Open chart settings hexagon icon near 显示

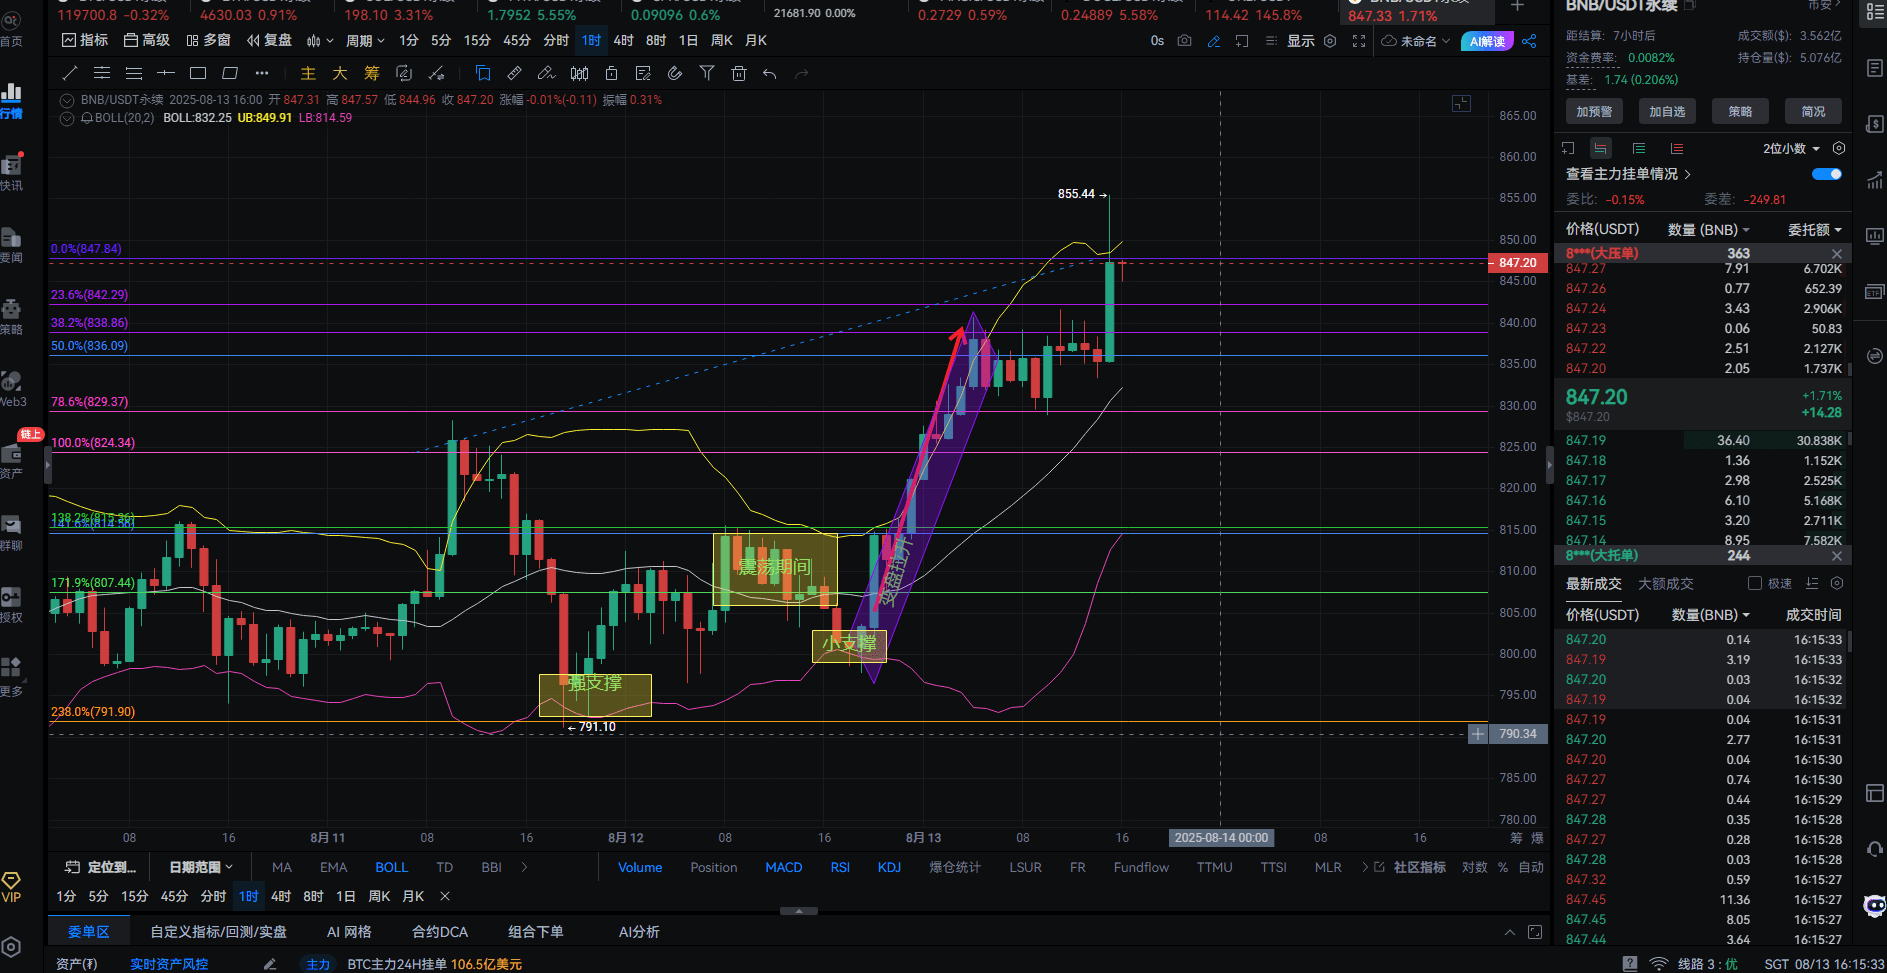pyautogui.click(x=1330, y=41)
